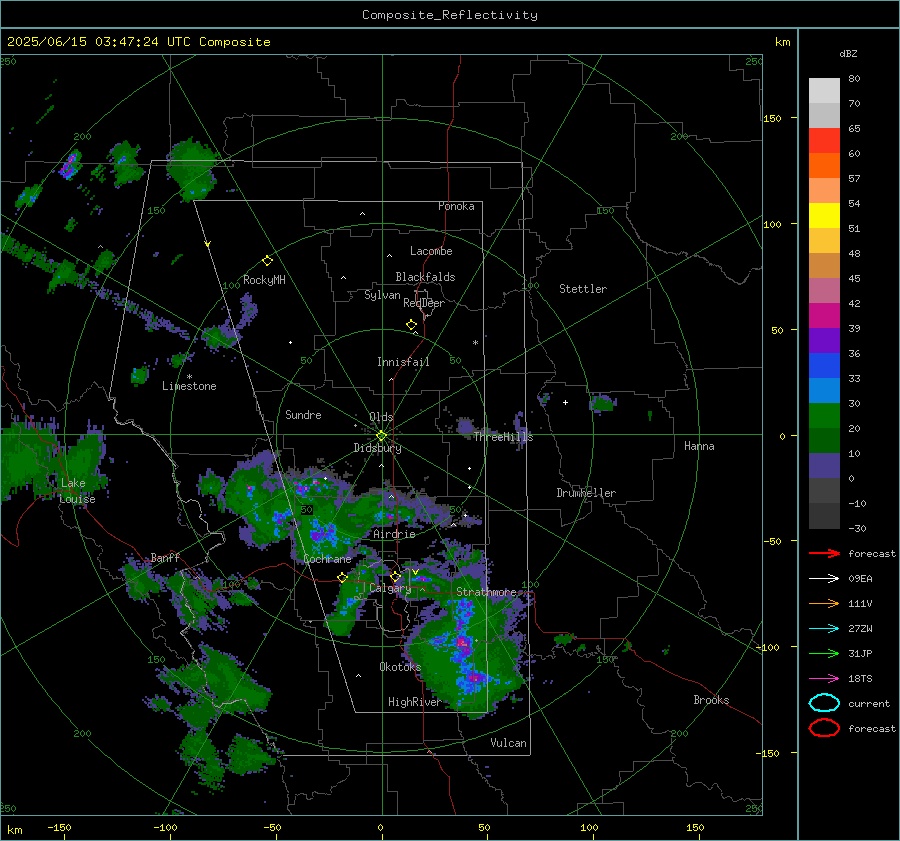900x841 pixels.
Task: Click the HighRiver town label
Action: 414,702
